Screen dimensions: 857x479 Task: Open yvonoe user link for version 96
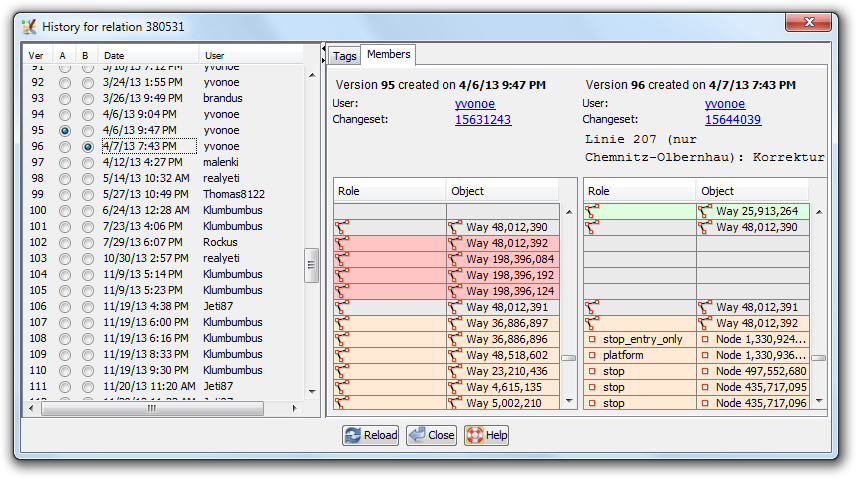click(x=725, y=103)
